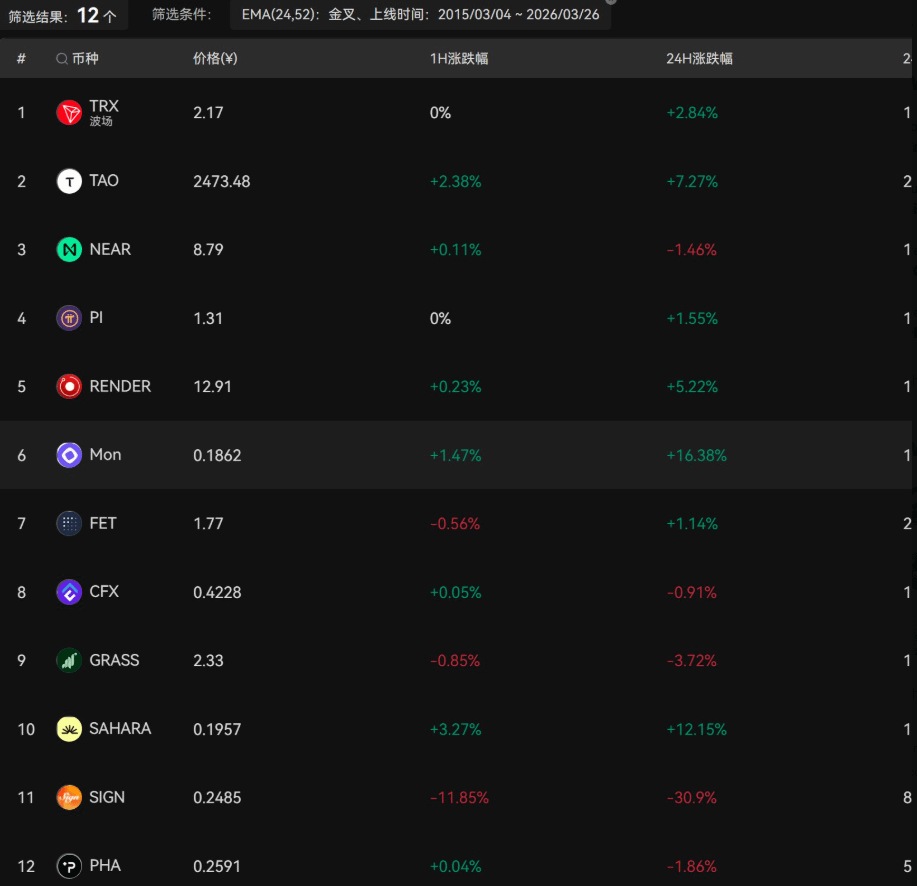Click the TAO coin logo icon
Viewport: 917px width, 886px height.
pyautogui.click(x=69, y=181)
